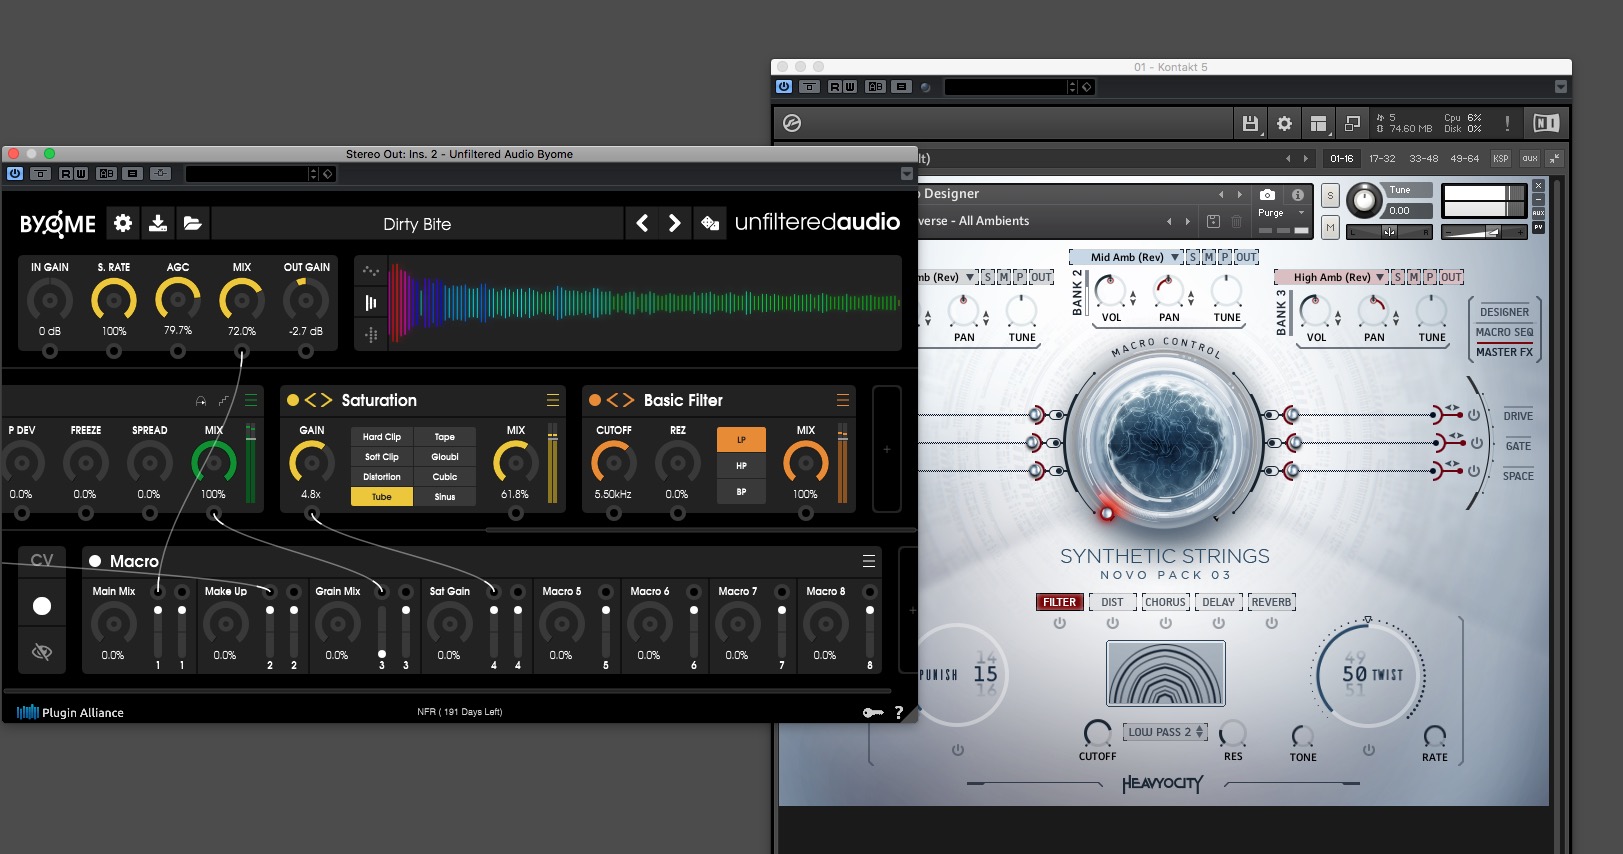This screenshot has width=1623, height=854.
Task: Open Saturation module hamburger menu
Action: coord(553,400)
